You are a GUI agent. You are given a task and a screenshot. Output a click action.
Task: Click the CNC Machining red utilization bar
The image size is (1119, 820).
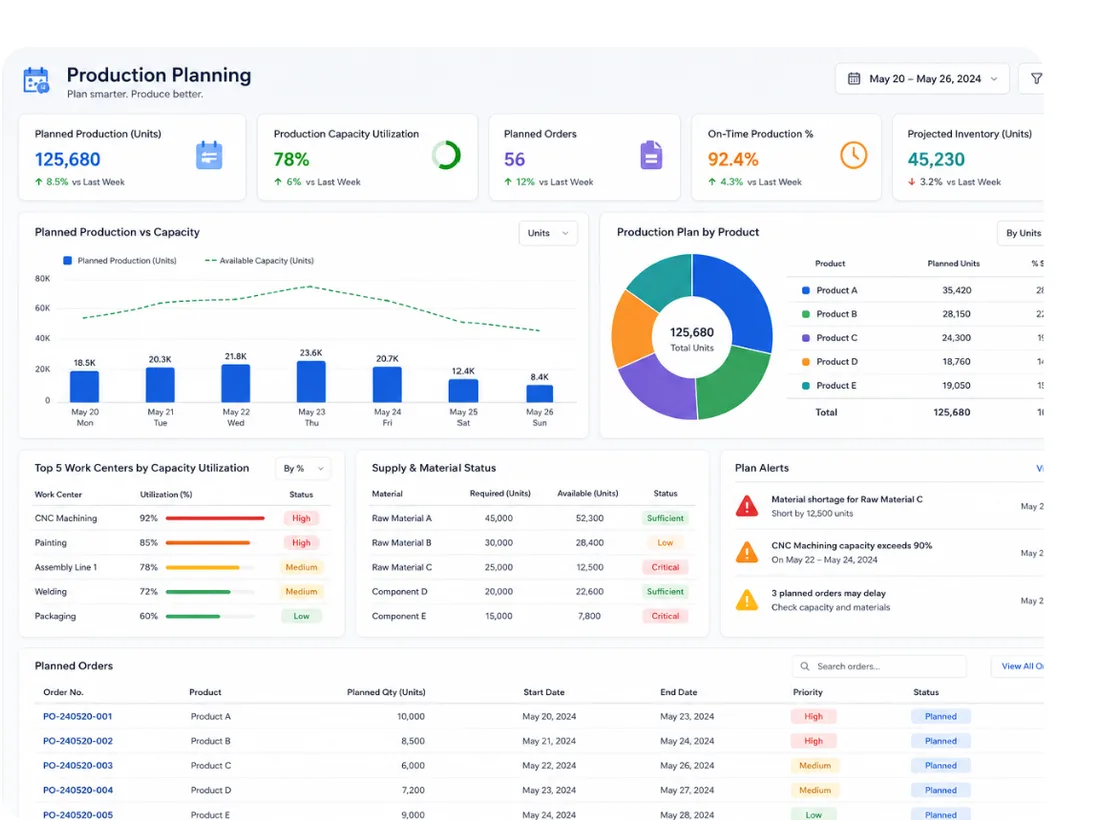point(215,518)
